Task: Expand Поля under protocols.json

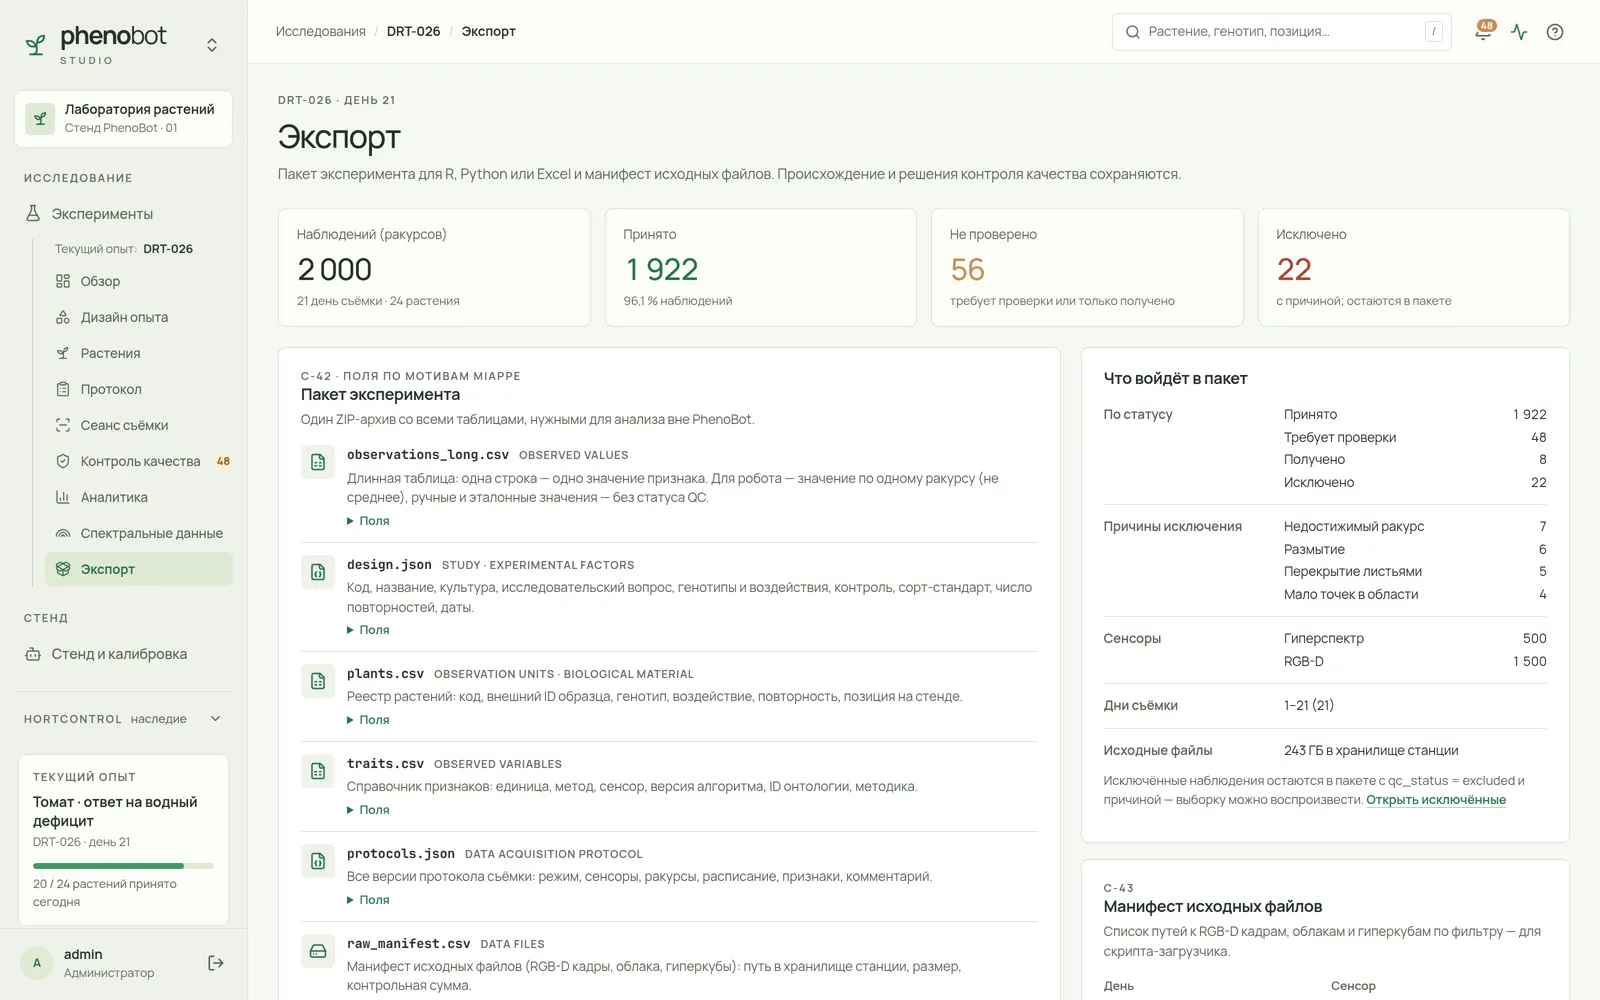Action: click(x=368, y=900)
